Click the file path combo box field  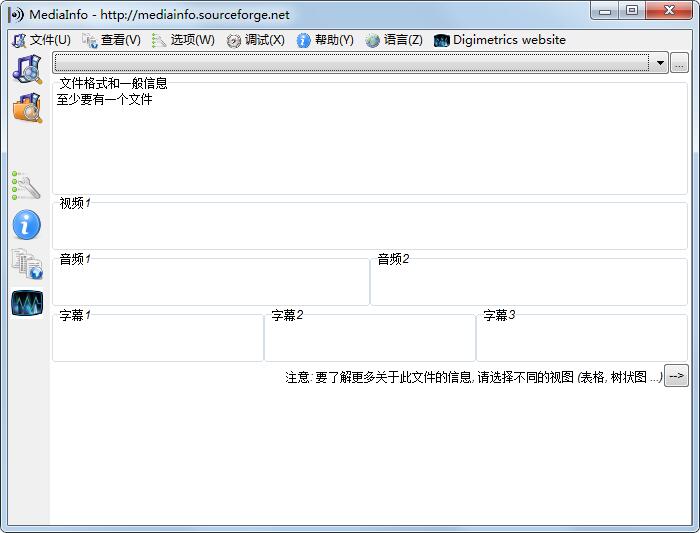(350, 63)
